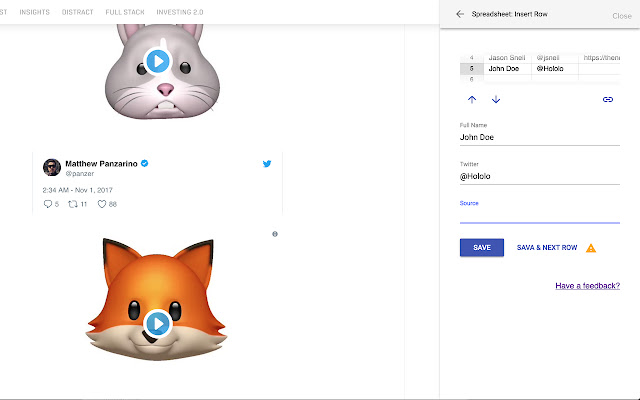
Task: Open the INVESTING 2.0 nav item
Action: tap(180, 12)
